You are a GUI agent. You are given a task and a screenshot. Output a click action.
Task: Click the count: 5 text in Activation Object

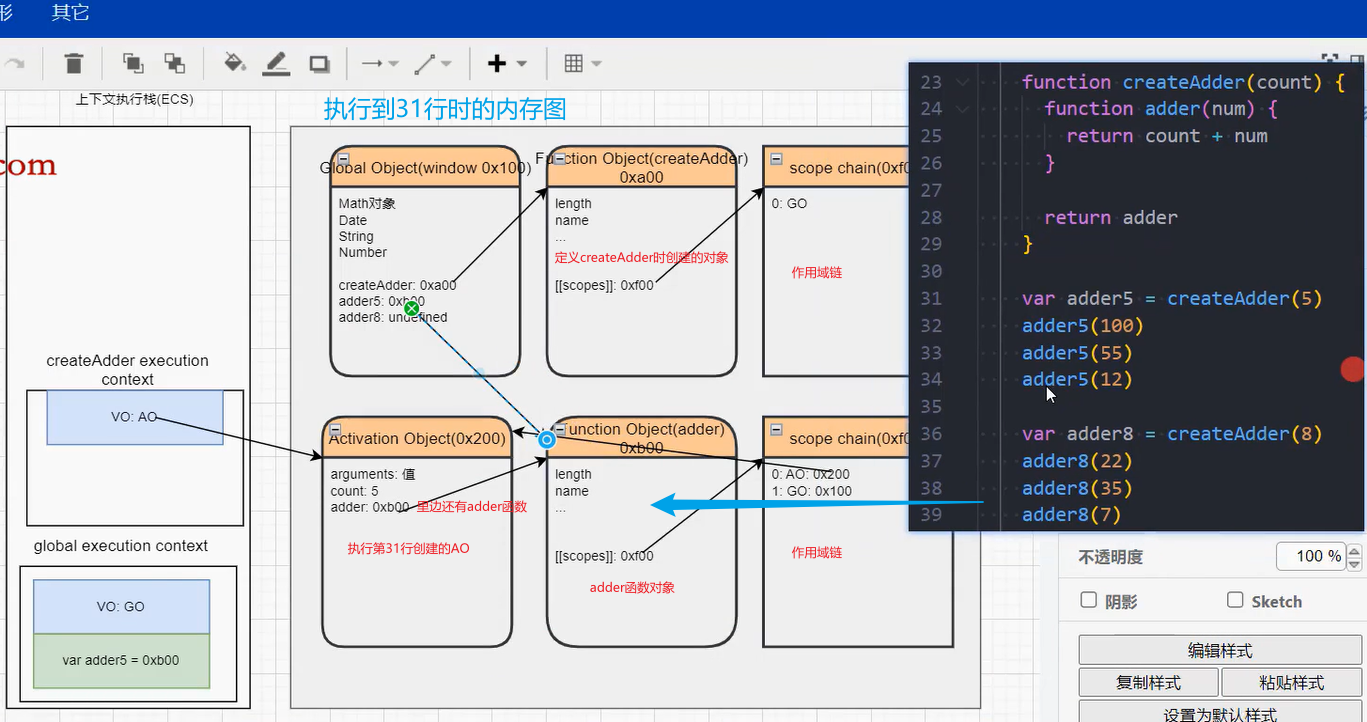coord(355,491)
